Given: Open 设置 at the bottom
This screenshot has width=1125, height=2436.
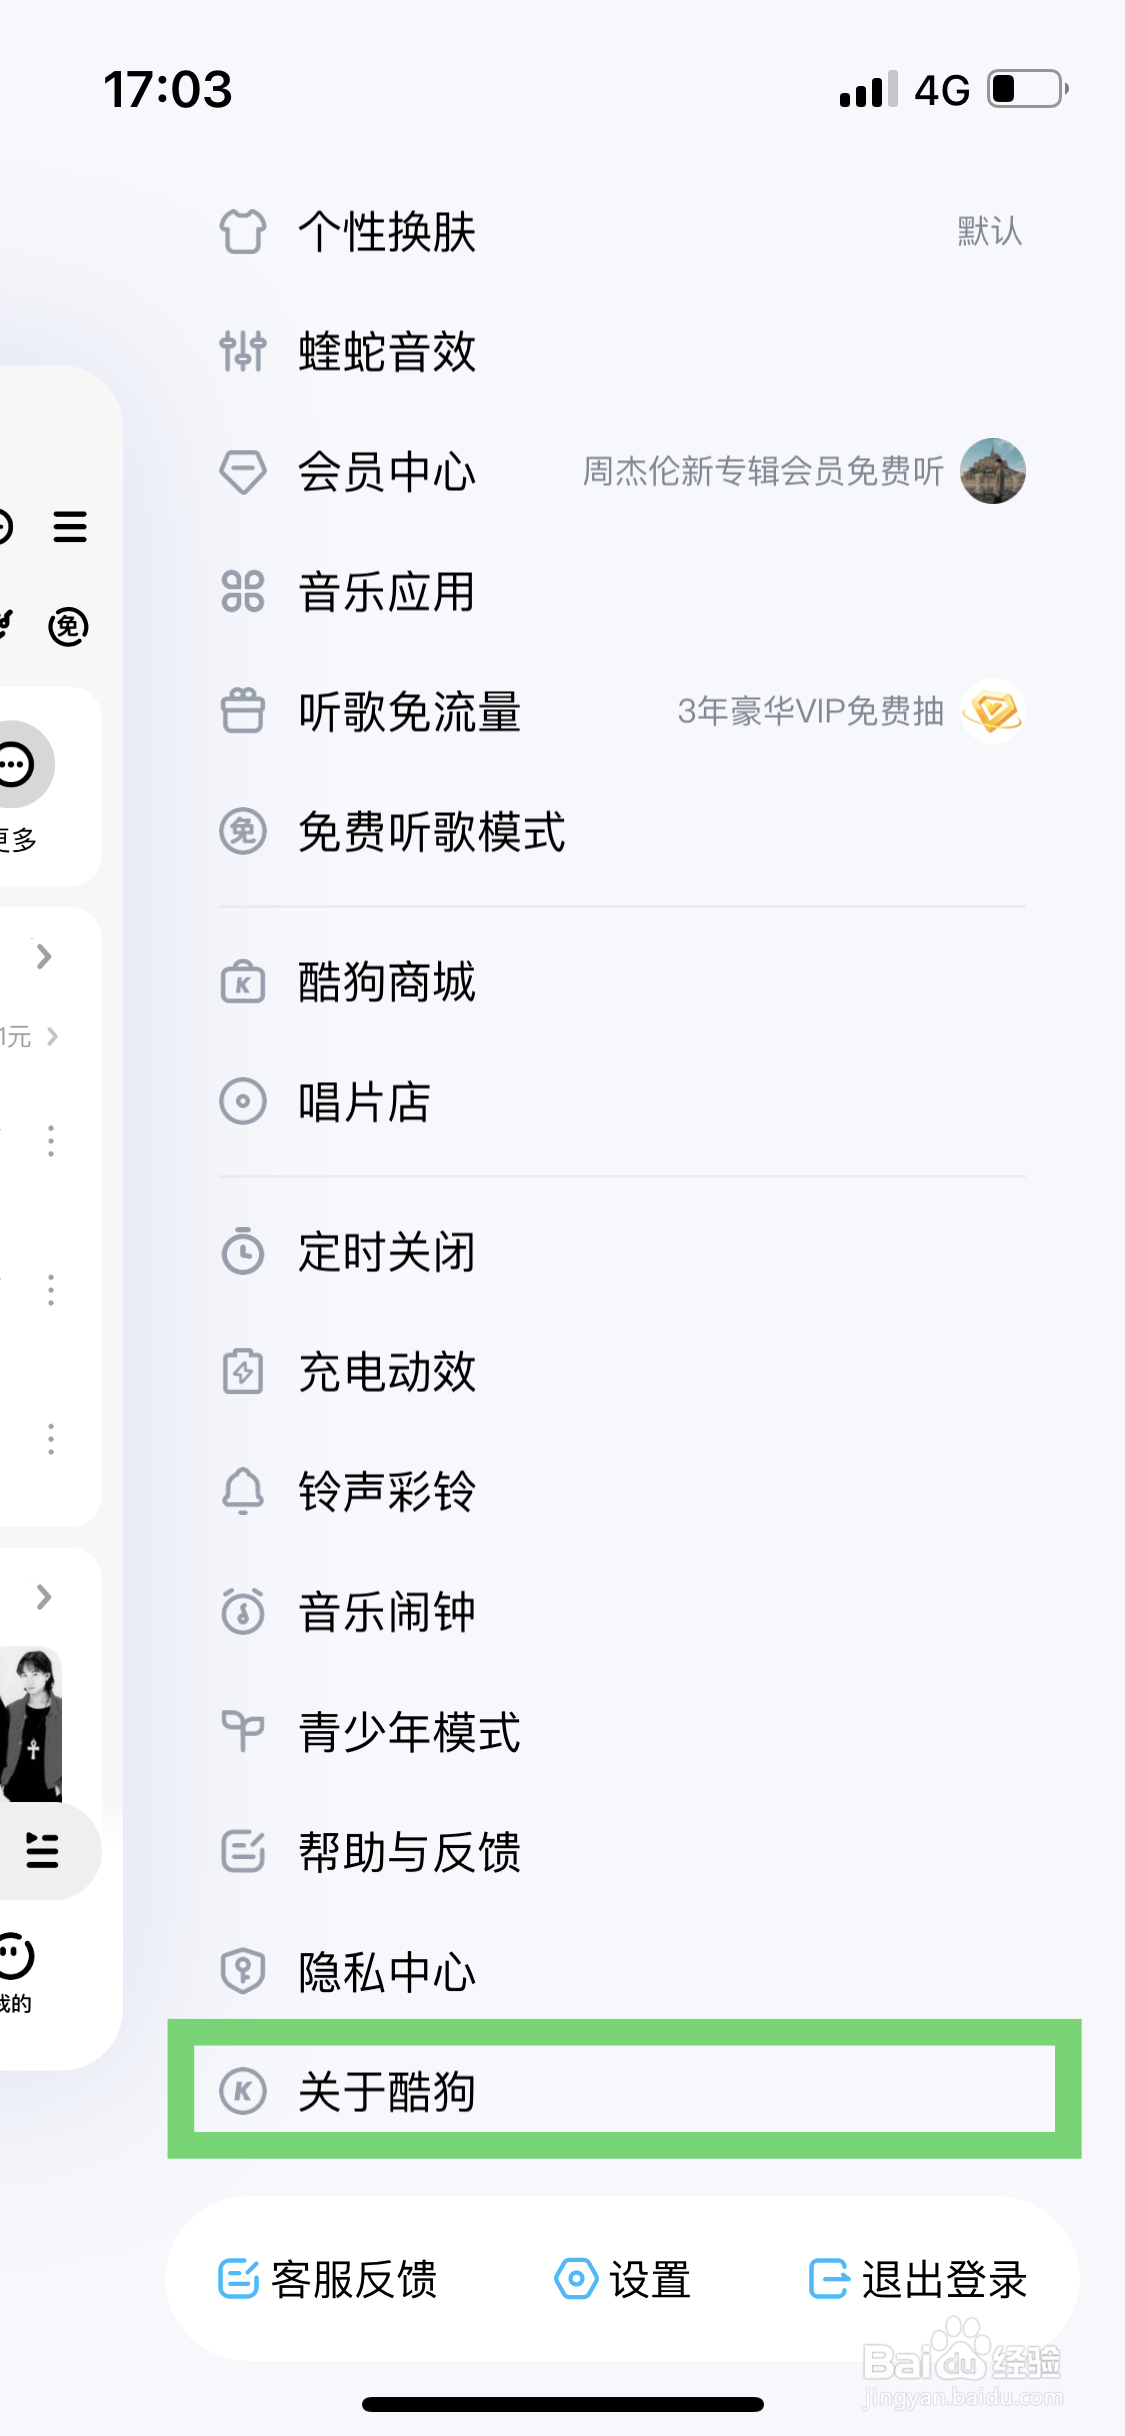Looking at the screenshot, I should (x=622, y=2280).
